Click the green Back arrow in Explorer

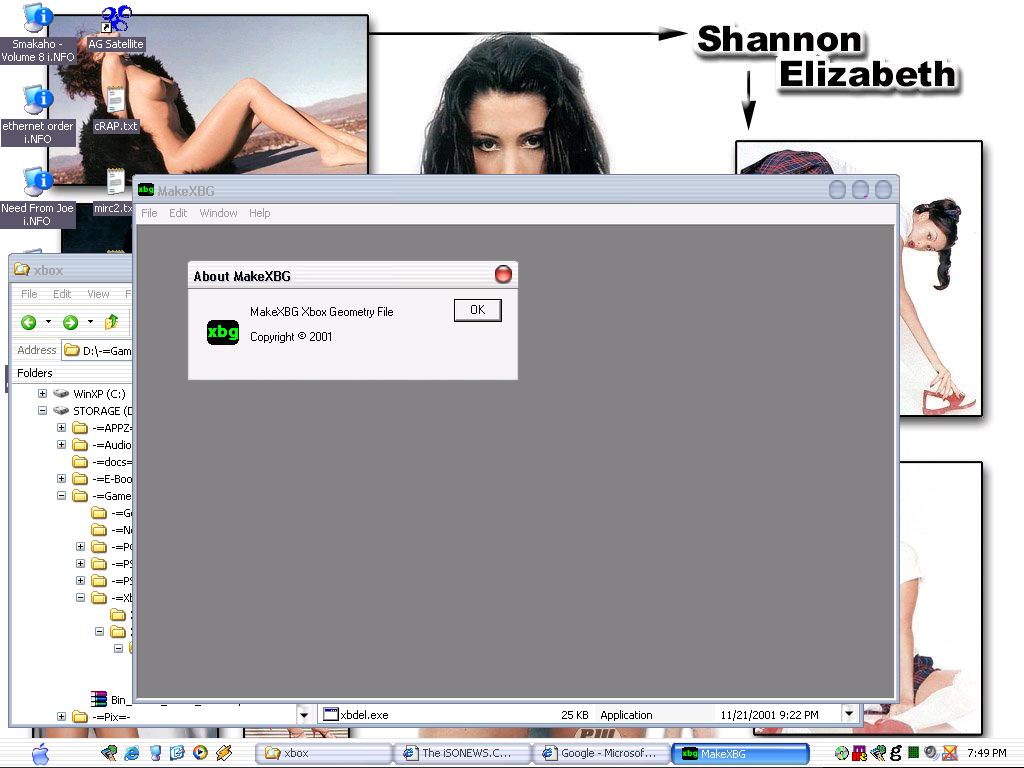[x=28, y=322]
